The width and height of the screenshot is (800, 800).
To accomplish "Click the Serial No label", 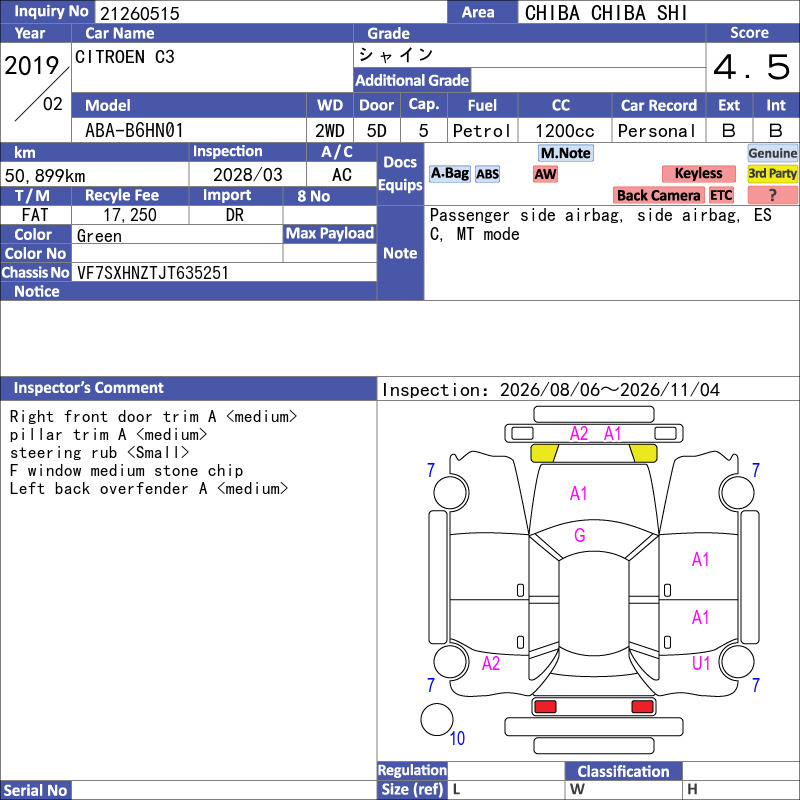I will point(35,790).
